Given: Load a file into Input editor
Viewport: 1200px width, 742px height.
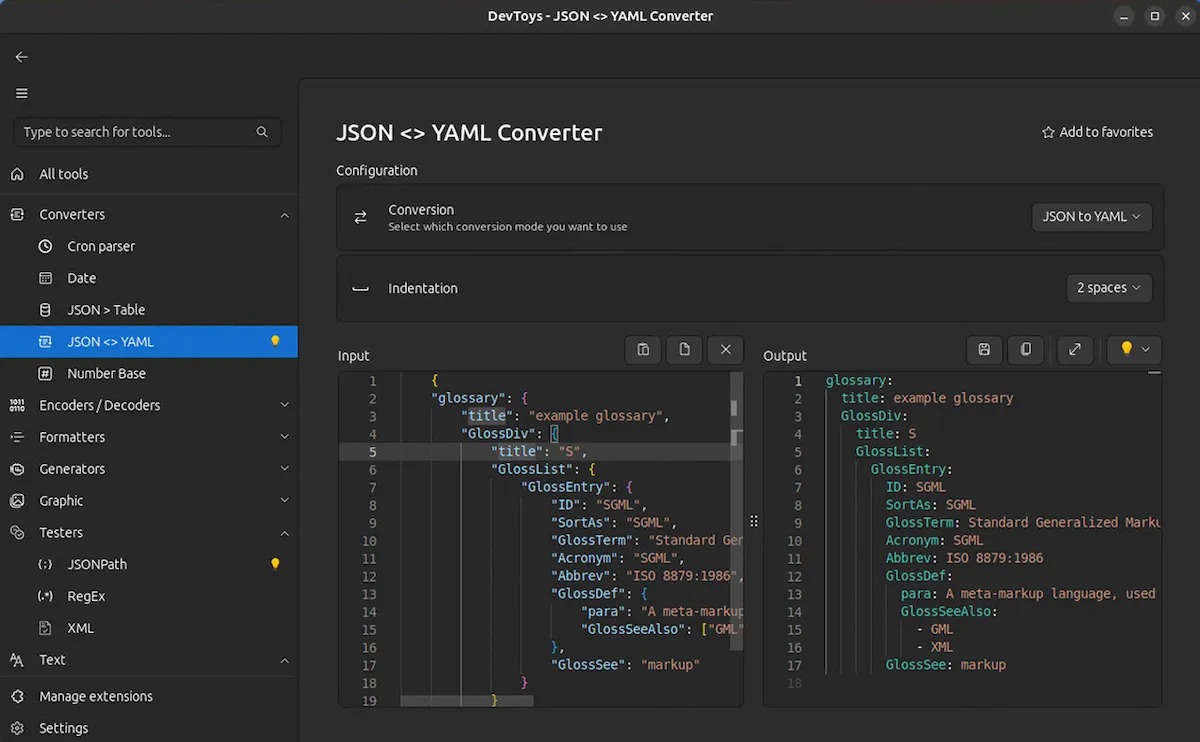Looking at the screenshot, I should [x=685, y=349].
